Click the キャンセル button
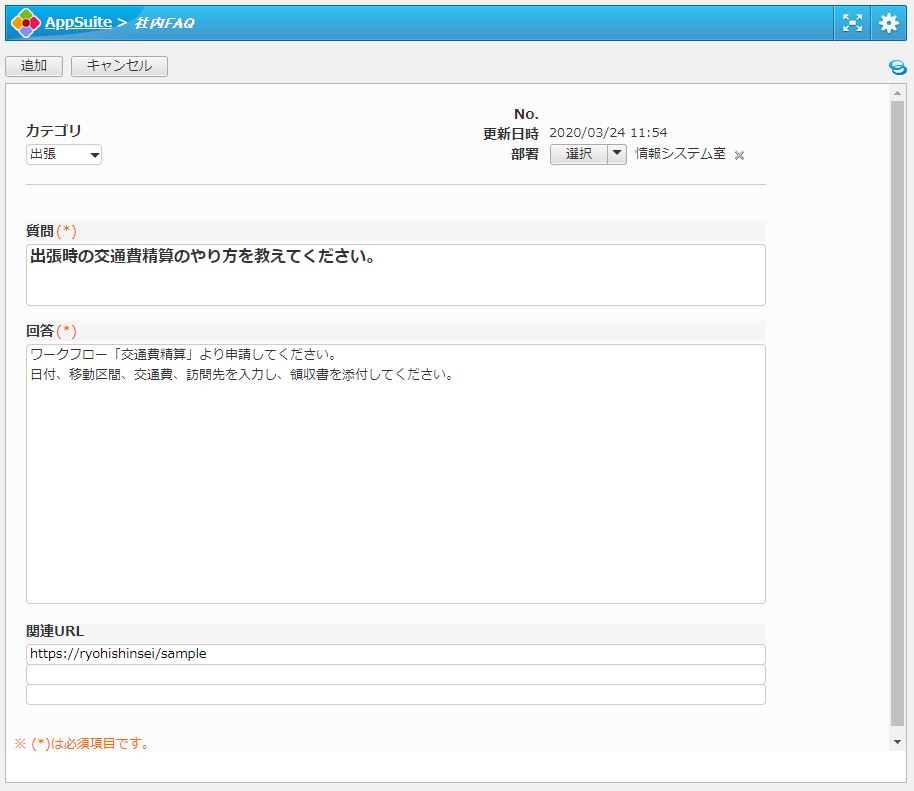Viewport: 914px width, 791px height. click(x=119, y=66)
